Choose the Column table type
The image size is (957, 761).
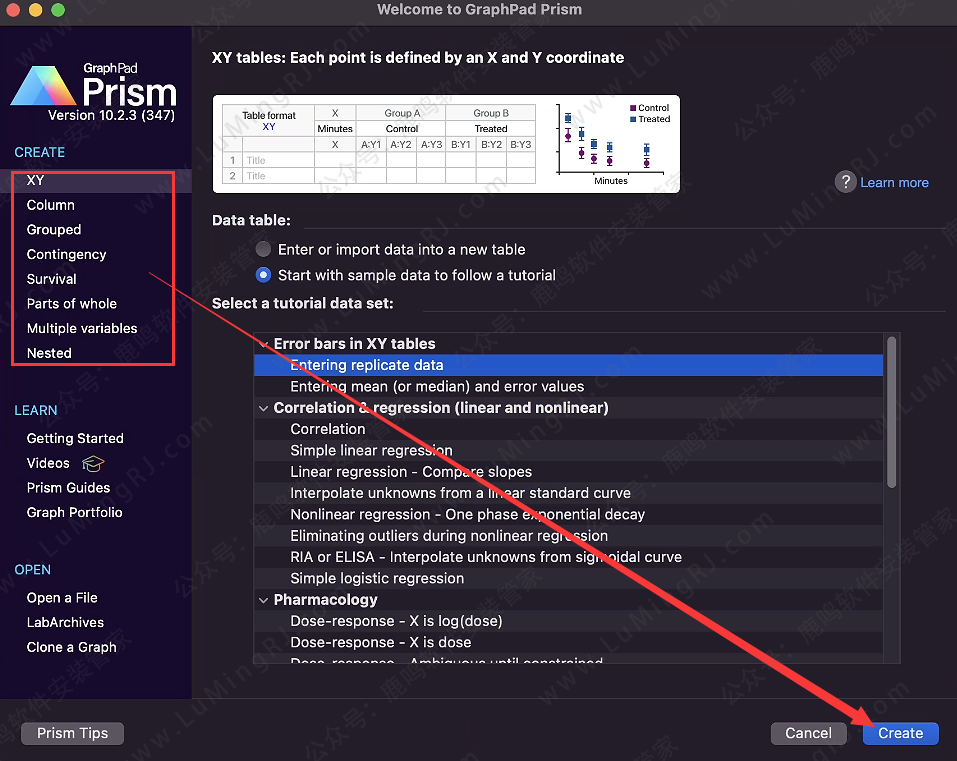[51, 205]
